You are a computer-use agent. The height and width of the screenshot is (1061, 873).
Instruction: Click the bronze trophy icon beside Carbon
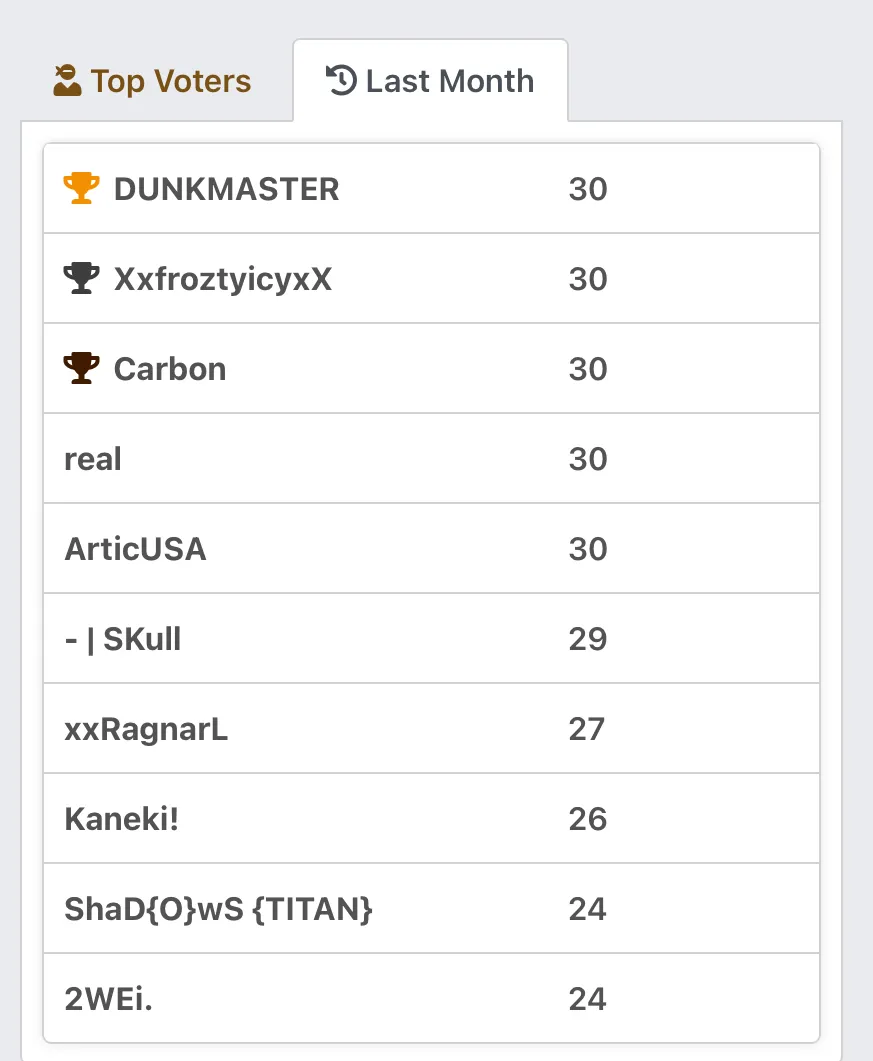(x=81, y=368)
